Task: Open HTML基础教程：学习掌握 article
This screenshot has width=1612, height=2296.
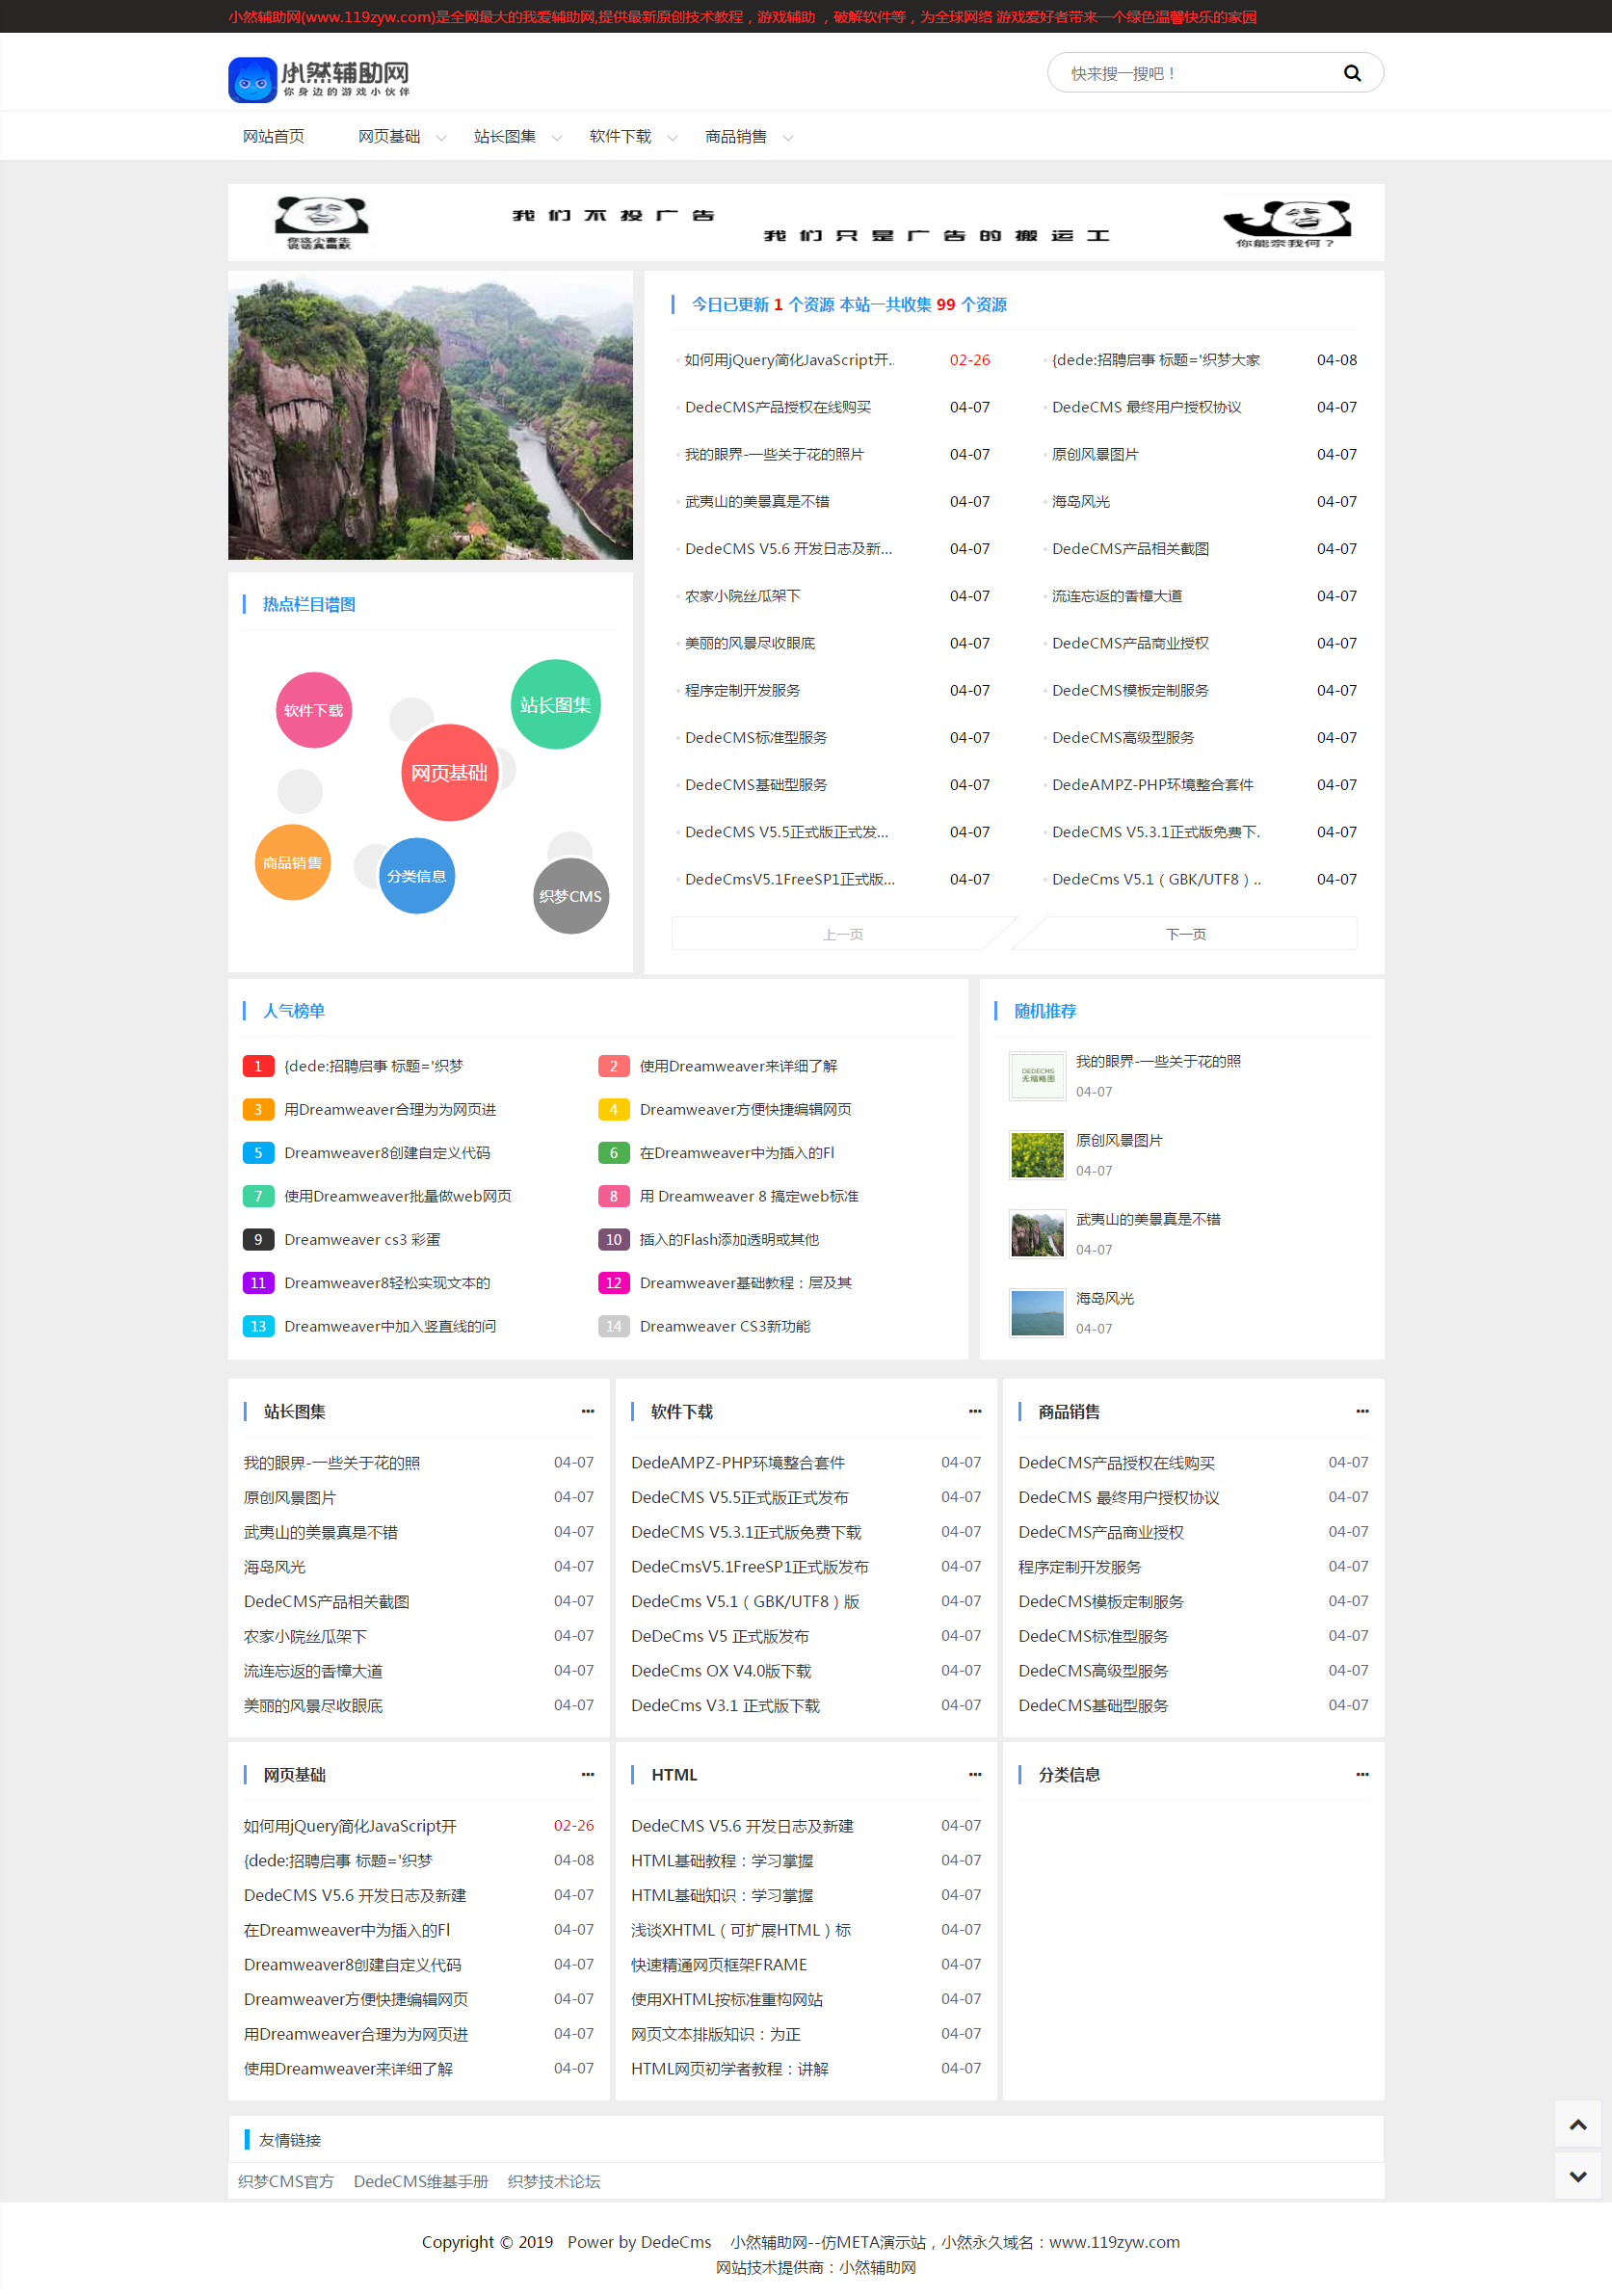Action: (722, 1860)
